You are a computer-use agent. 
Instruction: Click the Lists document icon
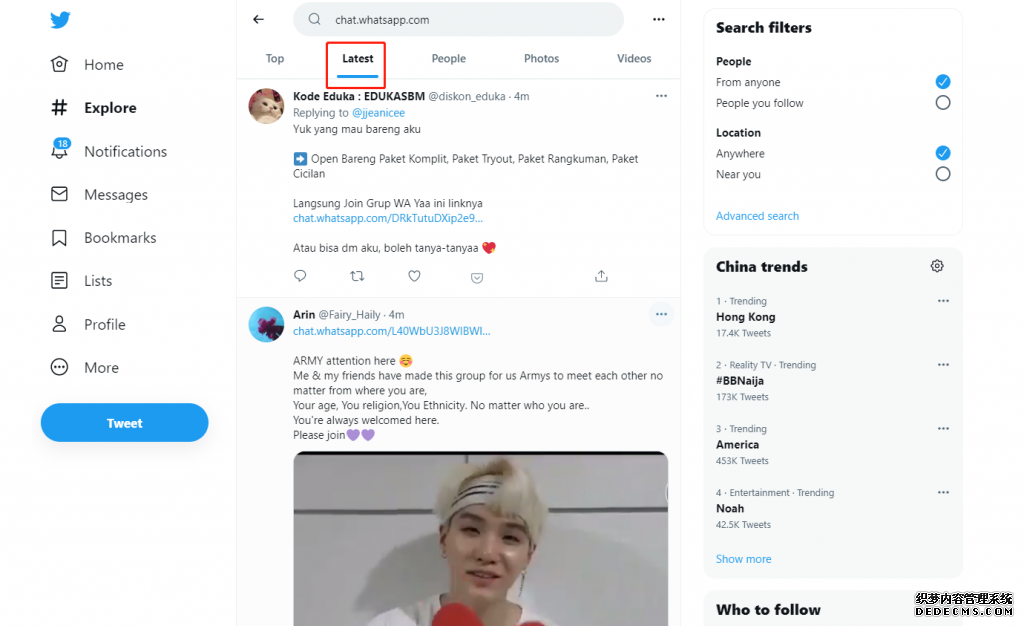(59, 281)
